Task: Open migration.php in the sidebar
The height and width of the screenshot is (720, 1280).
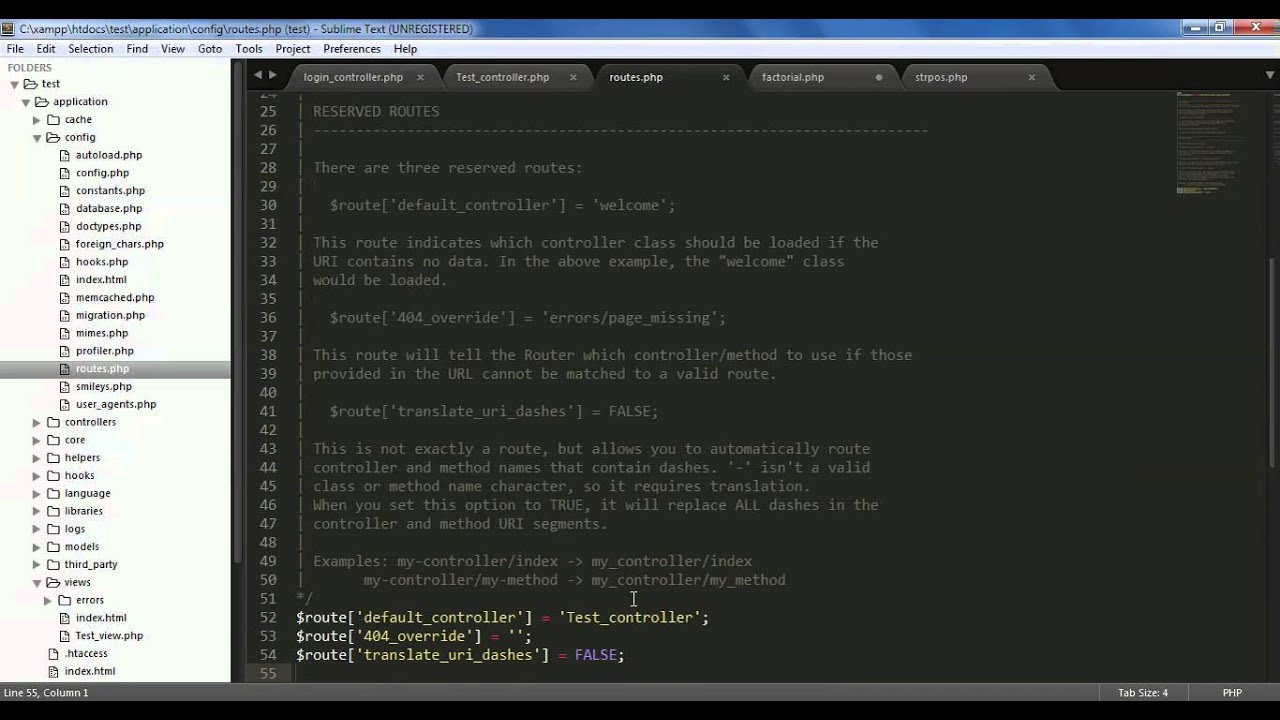Action: [x=110, y=315]
